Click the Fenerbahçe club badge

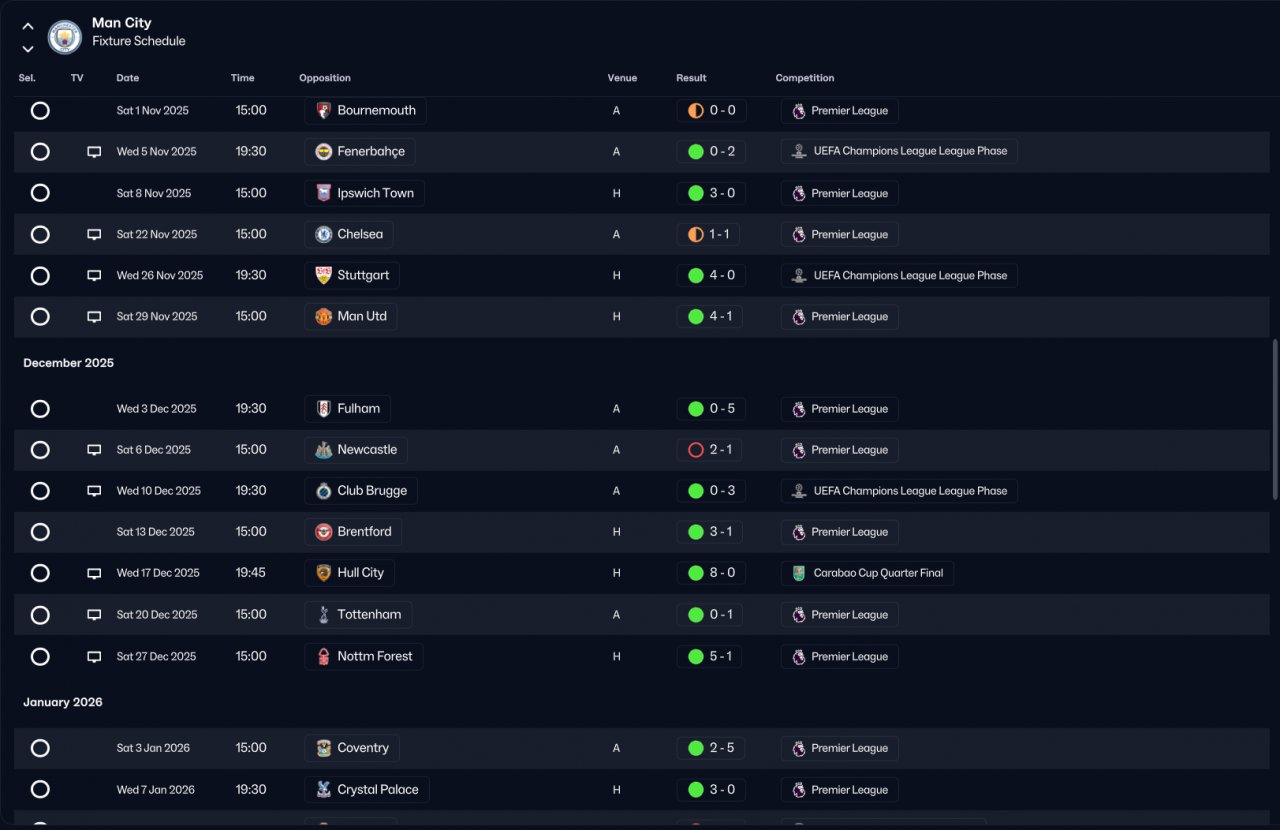point(323,152)
